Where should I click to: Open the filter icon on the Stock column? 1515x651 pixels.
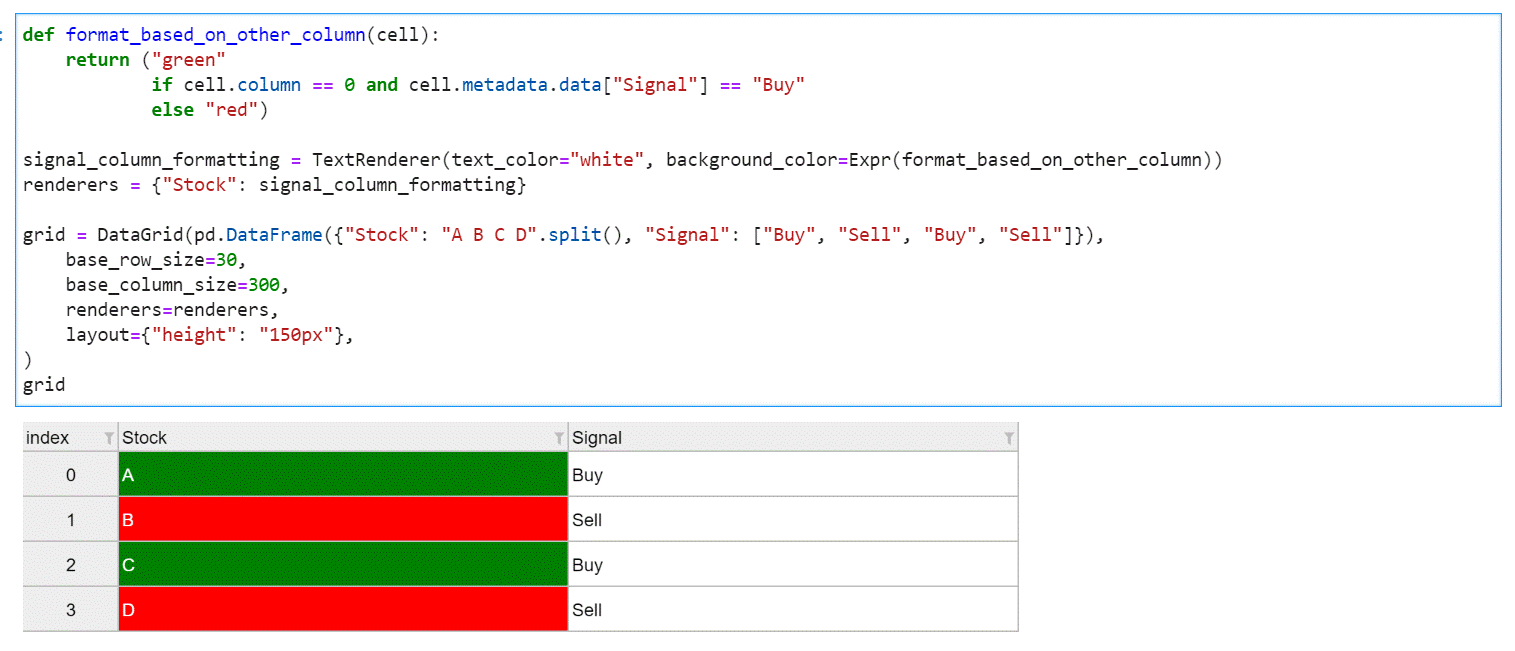[x=559, y=438]
